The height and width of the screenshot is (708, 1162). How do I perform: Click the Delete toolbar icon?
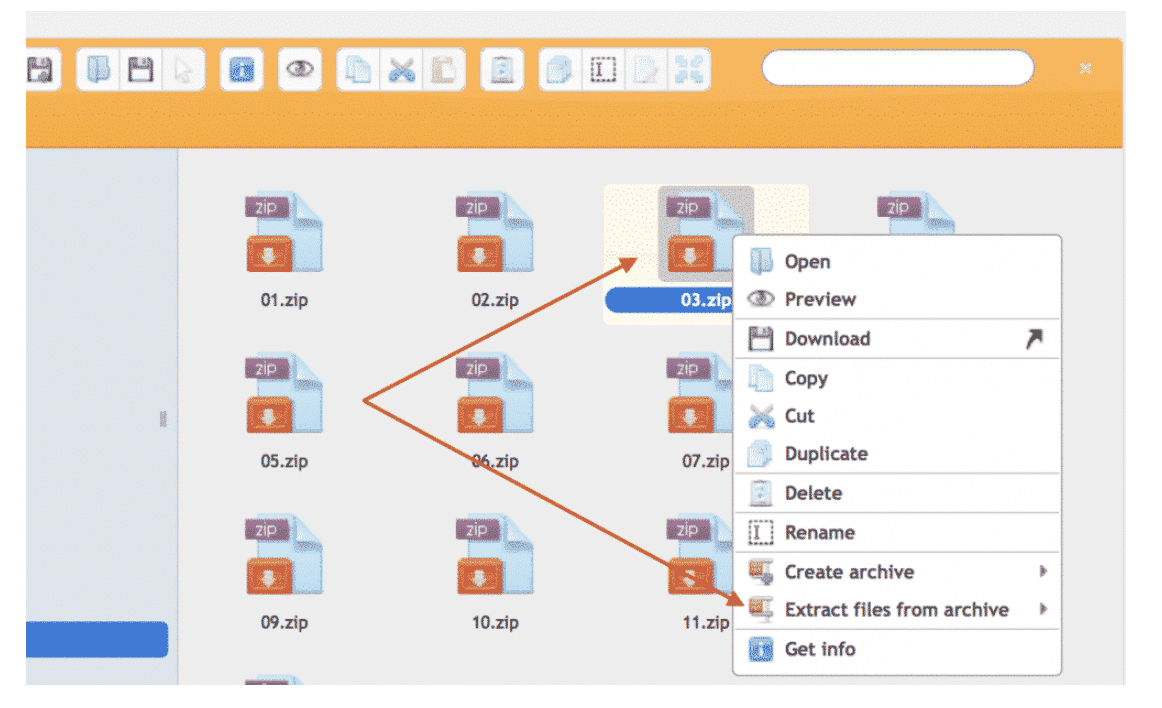pos(502,70)
